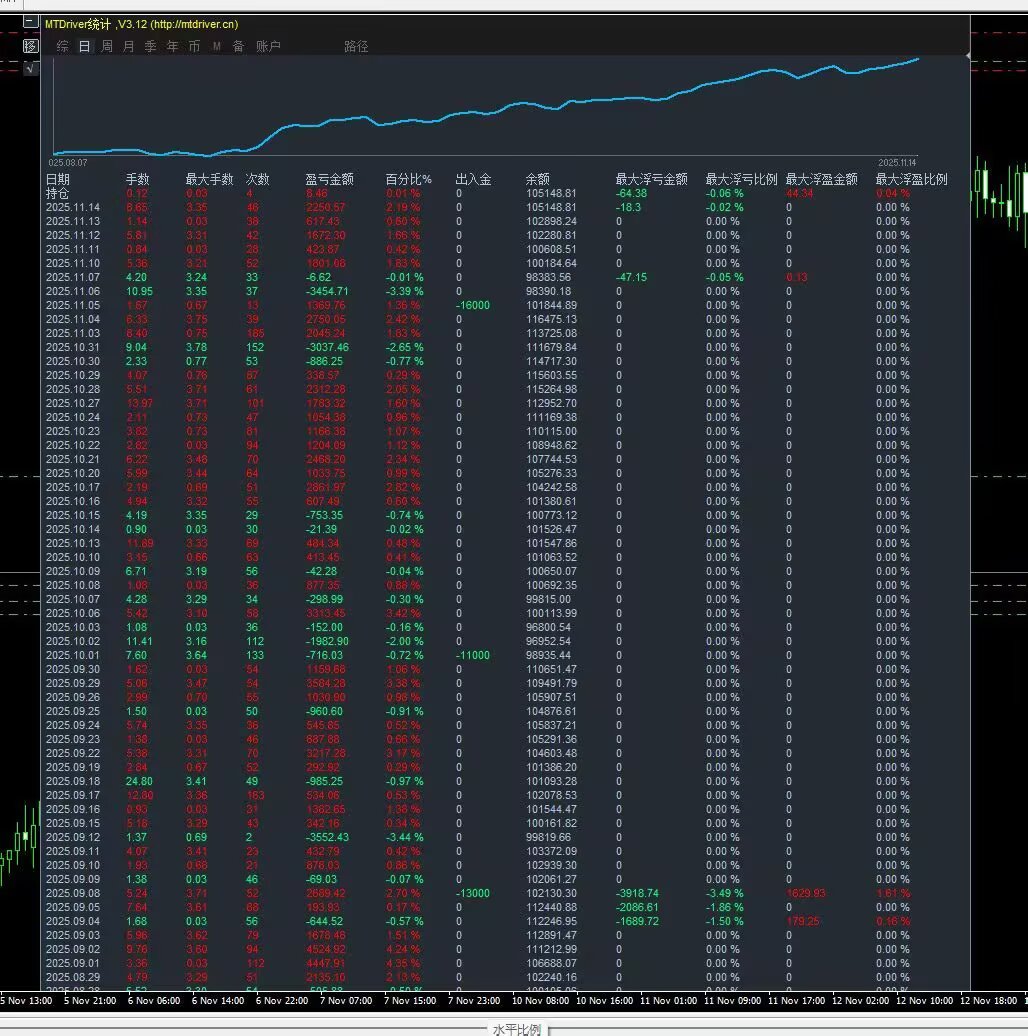The height and width of the screenshot is (1036, 1028).
Task: Select the M tab
Action: (x=217, y=46)
